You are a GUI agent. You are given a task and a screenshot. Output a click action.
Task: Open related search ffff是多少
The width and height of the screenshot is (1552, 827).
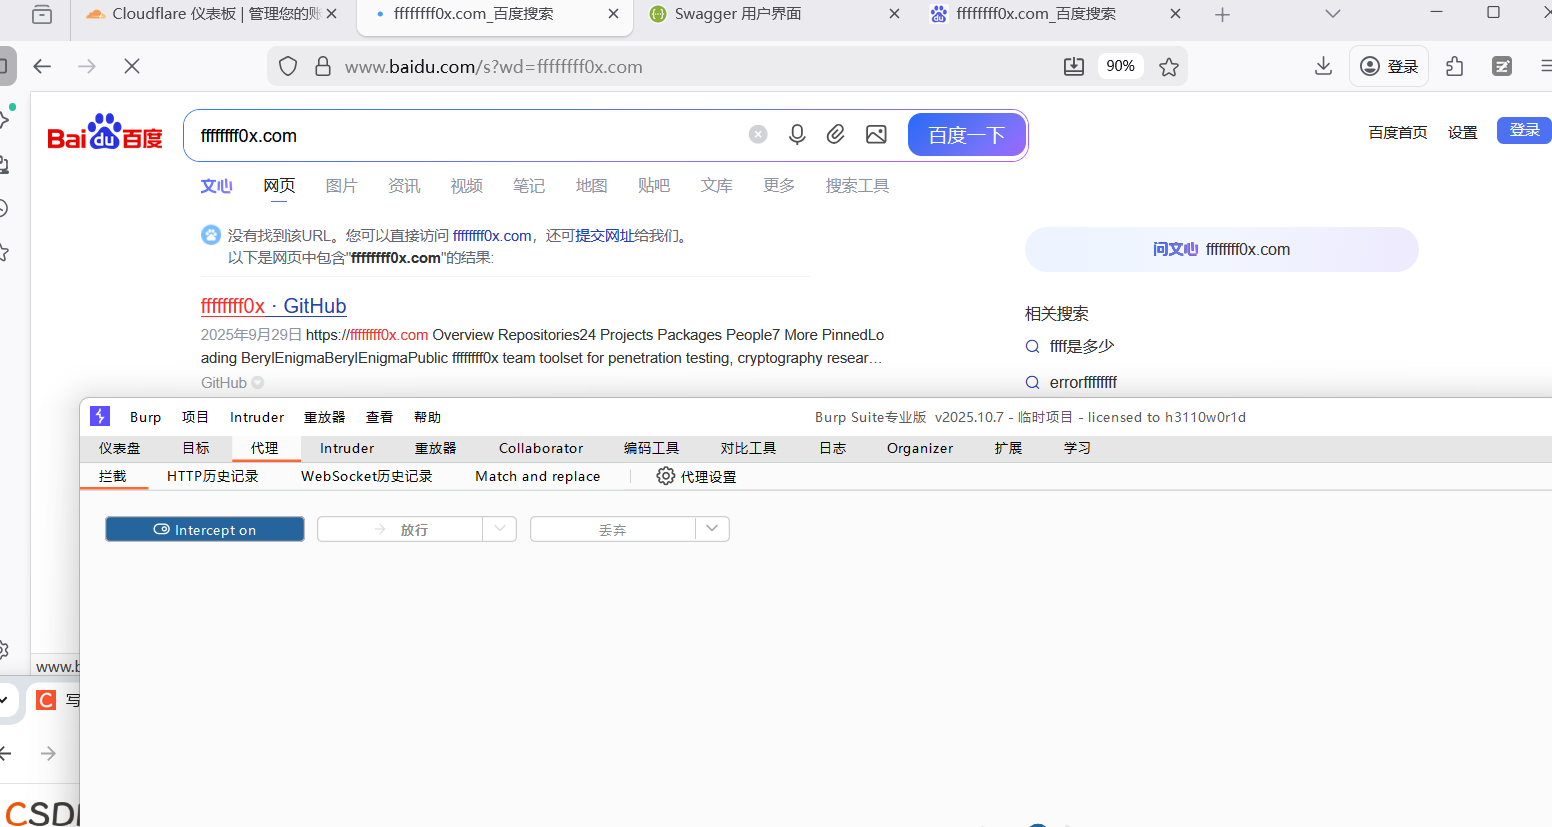(1081, 346)
